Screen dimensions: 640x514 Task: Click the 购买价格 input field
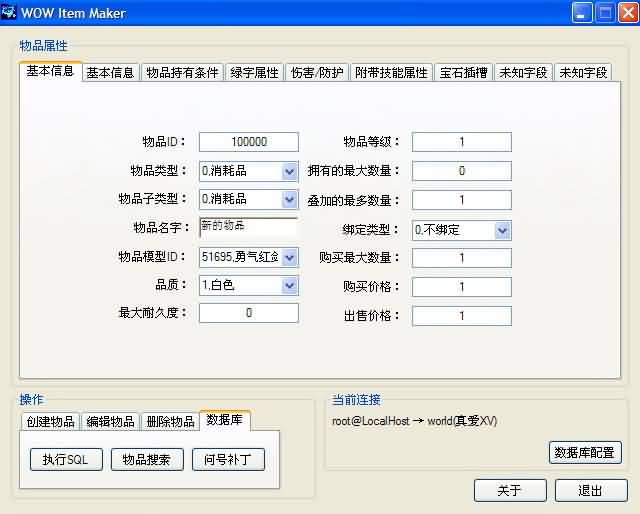pyautogui.click(x=462, y=287)
